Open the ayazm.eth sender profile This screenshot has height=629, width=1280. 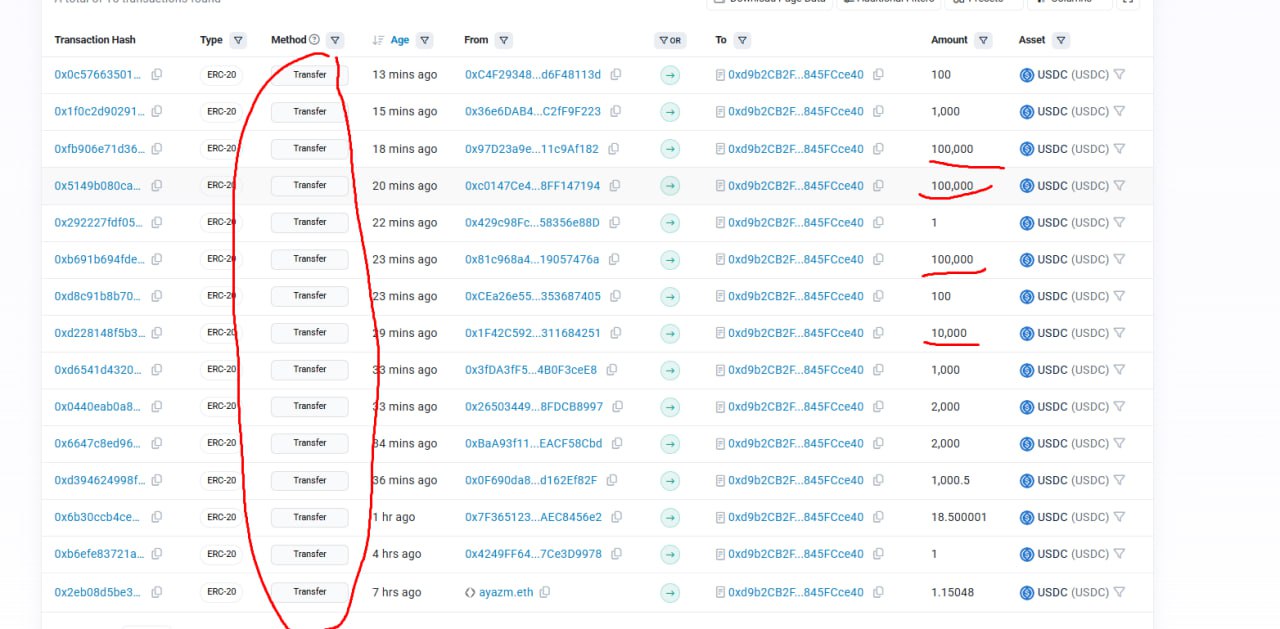click(506, 592)
